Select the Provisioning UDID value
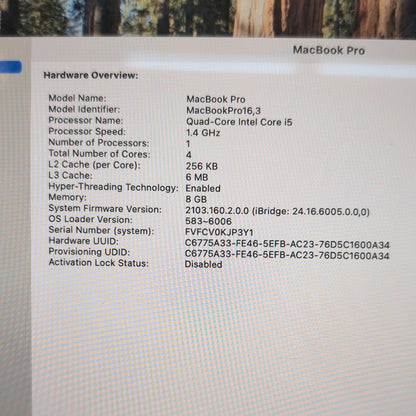 [287, 255]
